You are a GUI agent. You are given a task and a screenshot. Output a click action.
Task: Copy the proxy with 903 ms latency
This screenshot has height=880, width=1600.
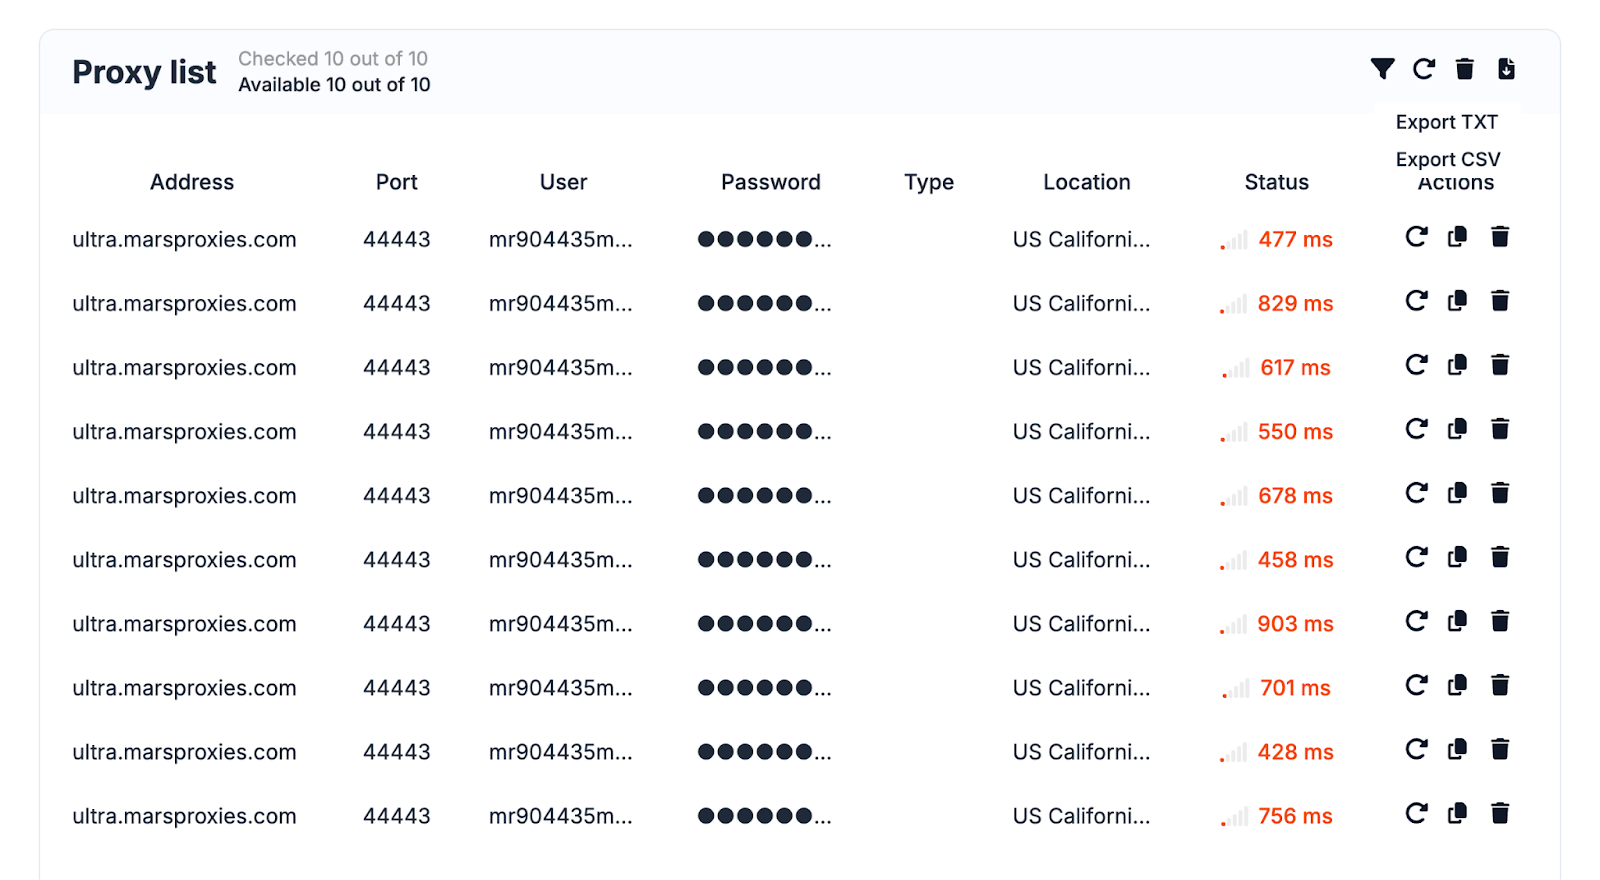[1458, 621]
